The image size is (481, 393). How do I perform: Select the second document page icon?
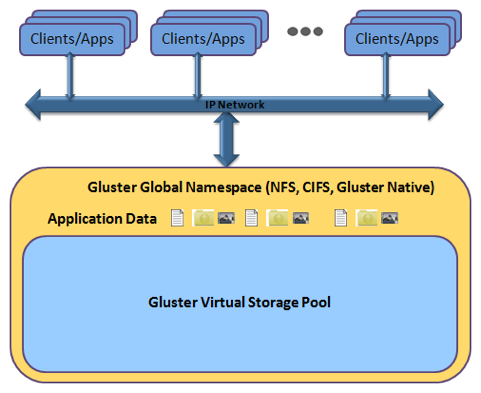point(251,218)
